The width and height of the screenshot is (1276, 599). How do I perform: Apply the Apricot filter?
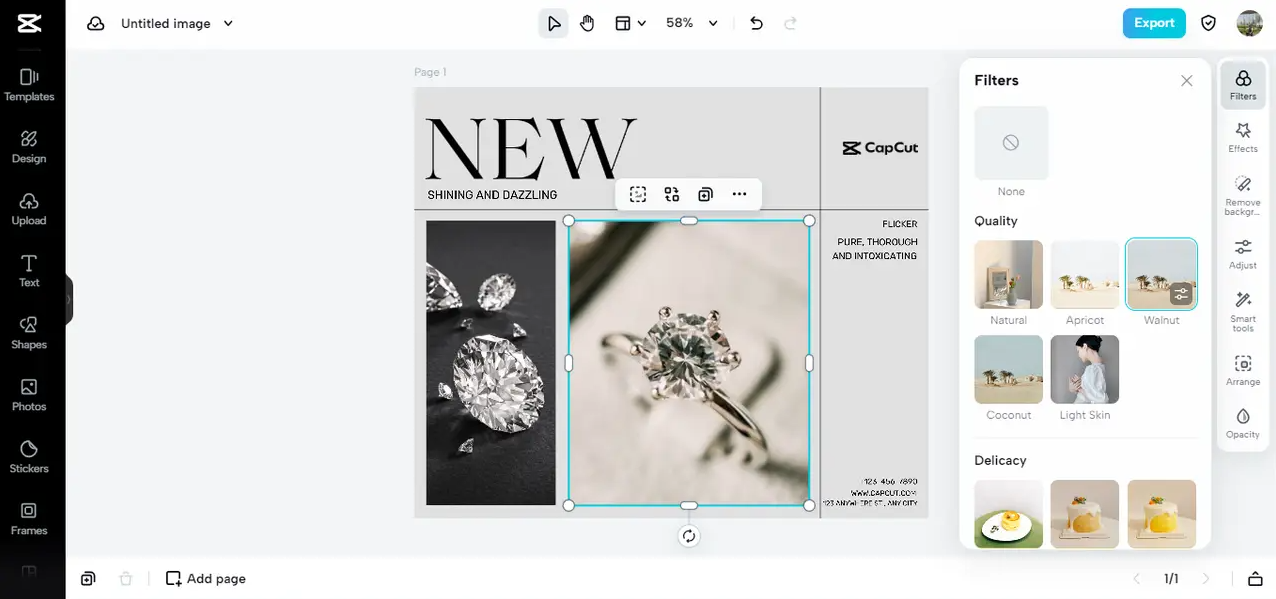[x=1085, y=274]
